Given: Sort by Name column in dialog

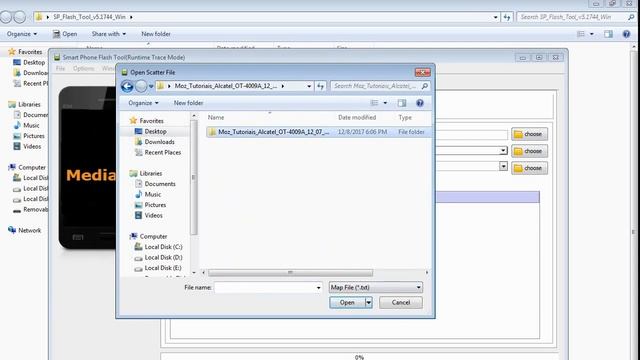Looking at the screenshot, I should pyautogui.click(x=216, y=118).
